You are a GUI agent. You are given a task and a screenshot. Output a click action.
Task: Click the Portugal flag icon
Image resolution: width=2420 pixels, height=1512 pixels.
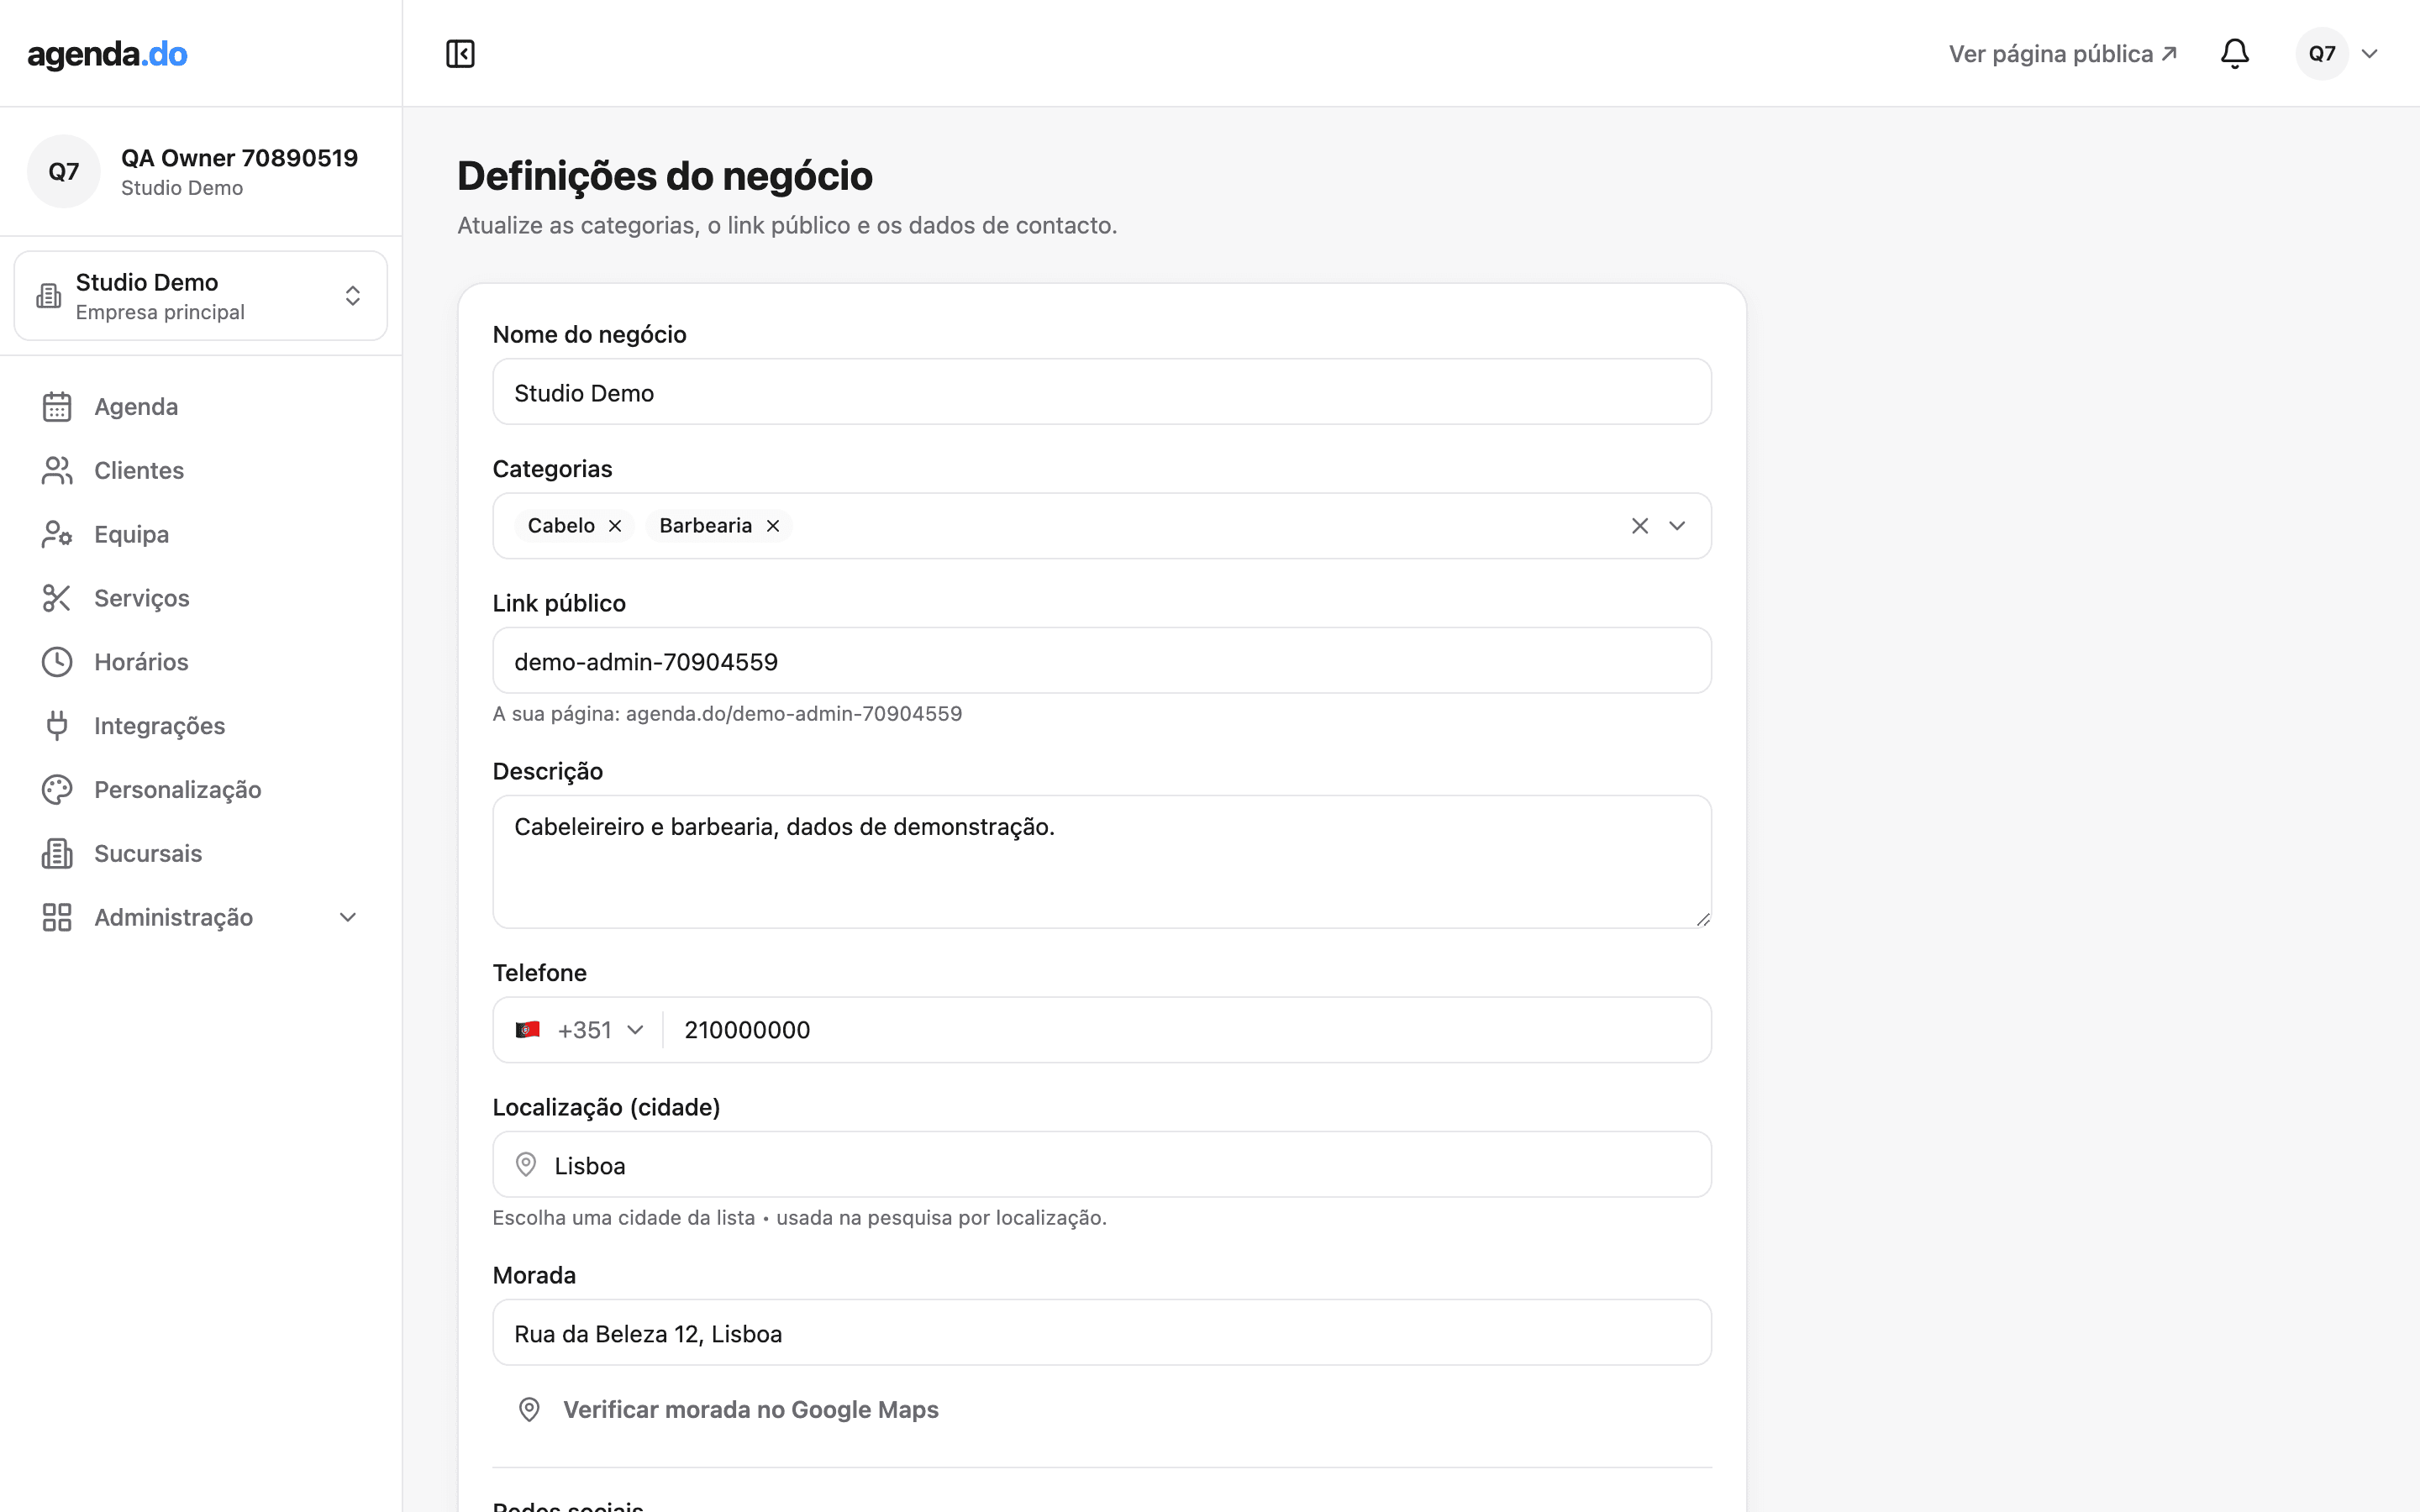tap(528, 1030)
